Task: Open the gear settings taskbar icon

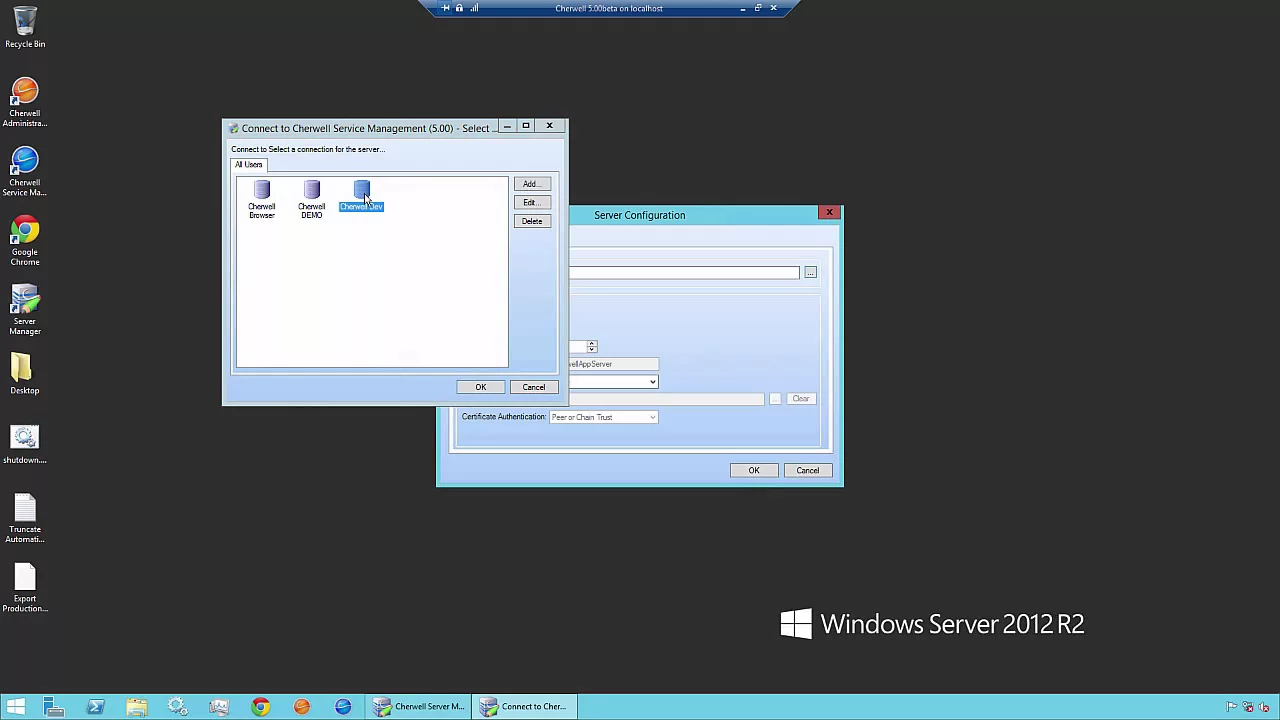Action: 178,707
